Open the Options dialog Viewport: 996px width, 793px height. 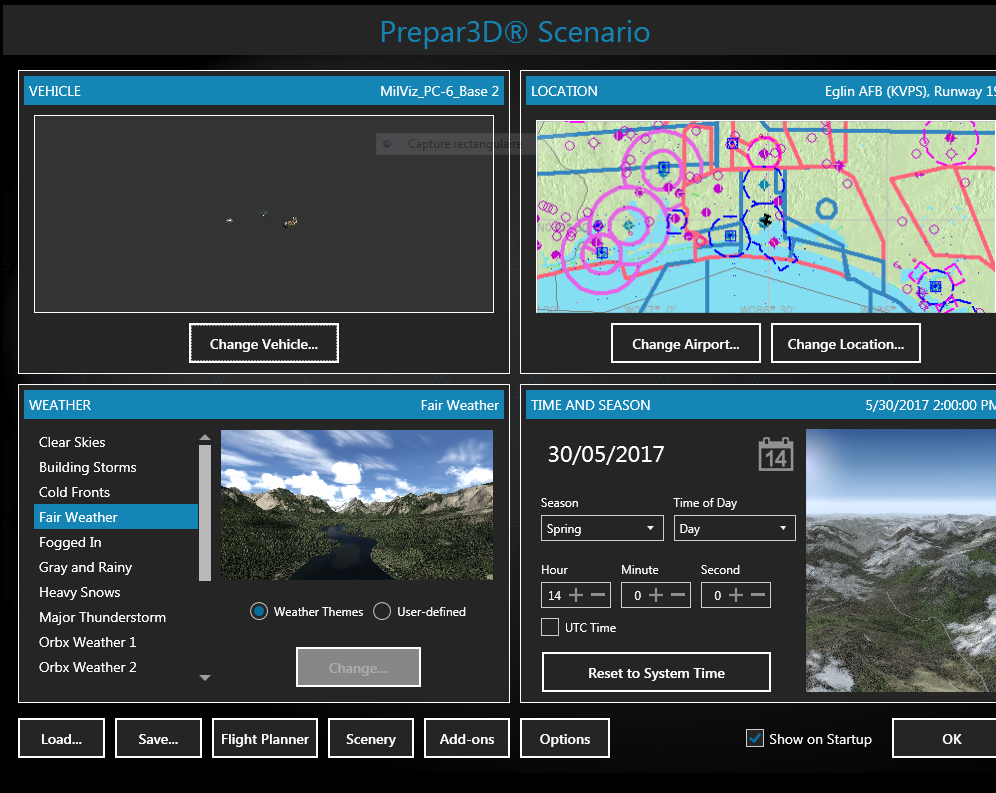[x=565, y=738]
